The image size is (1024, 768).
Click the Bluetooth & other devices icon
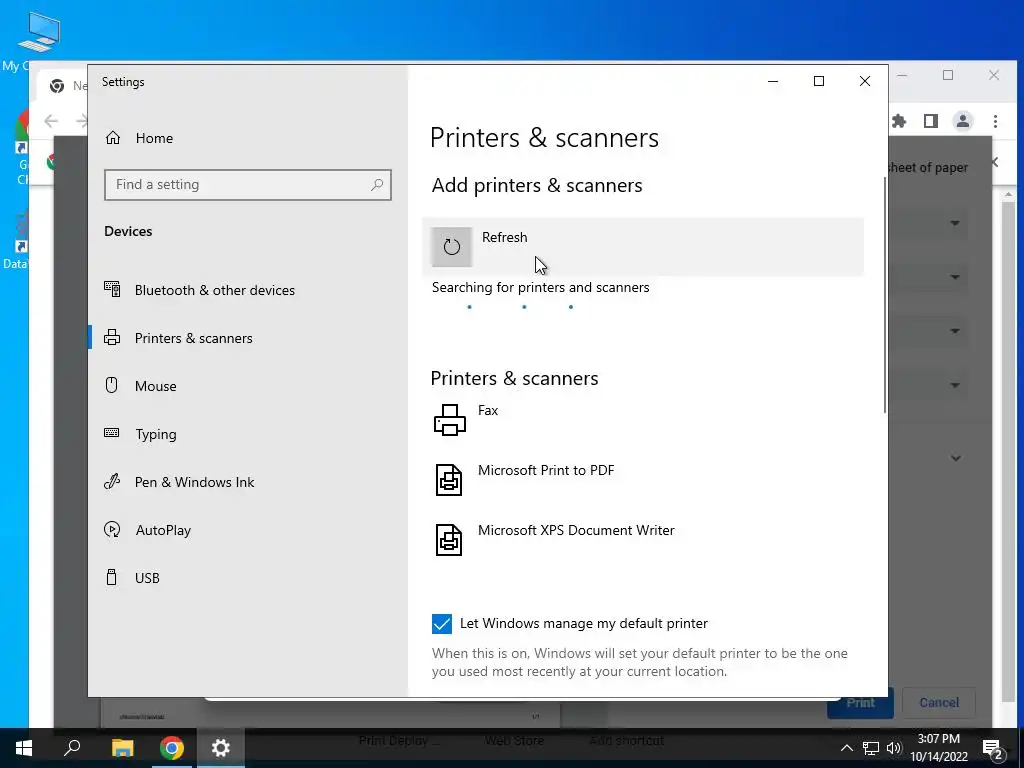coord(112,289)
